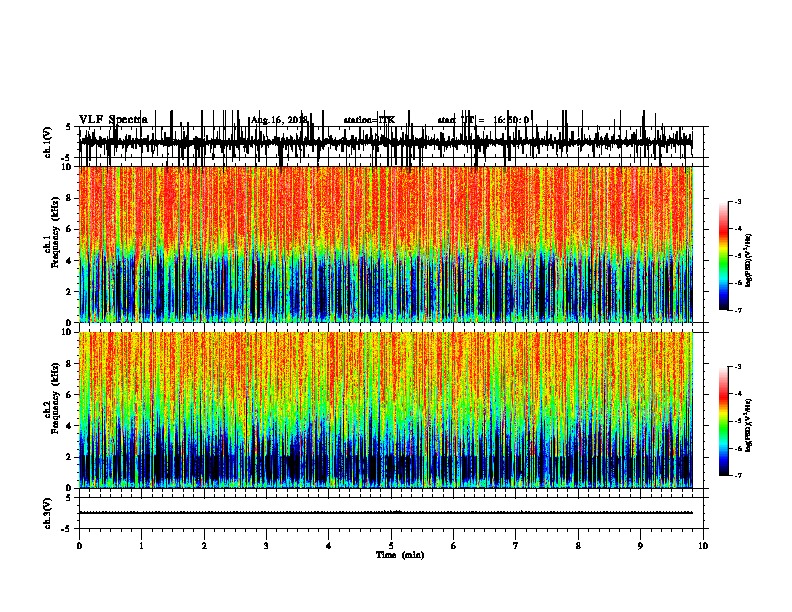Image resolution: width=792 pixels, height=612 pixels.
Task: Click the '-3' value on ch.2 color bar
Action: [737, 367]
